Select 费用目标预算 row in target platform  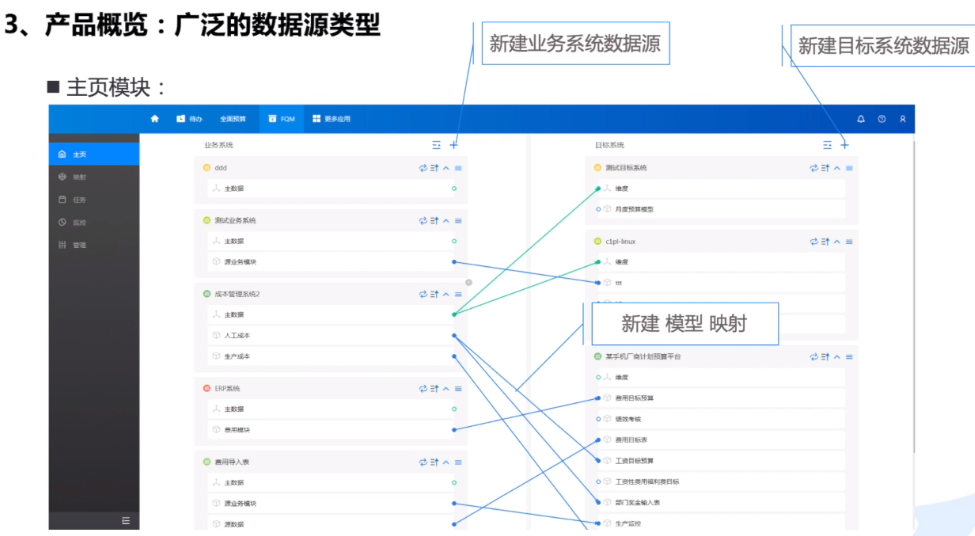click(721, 398)
